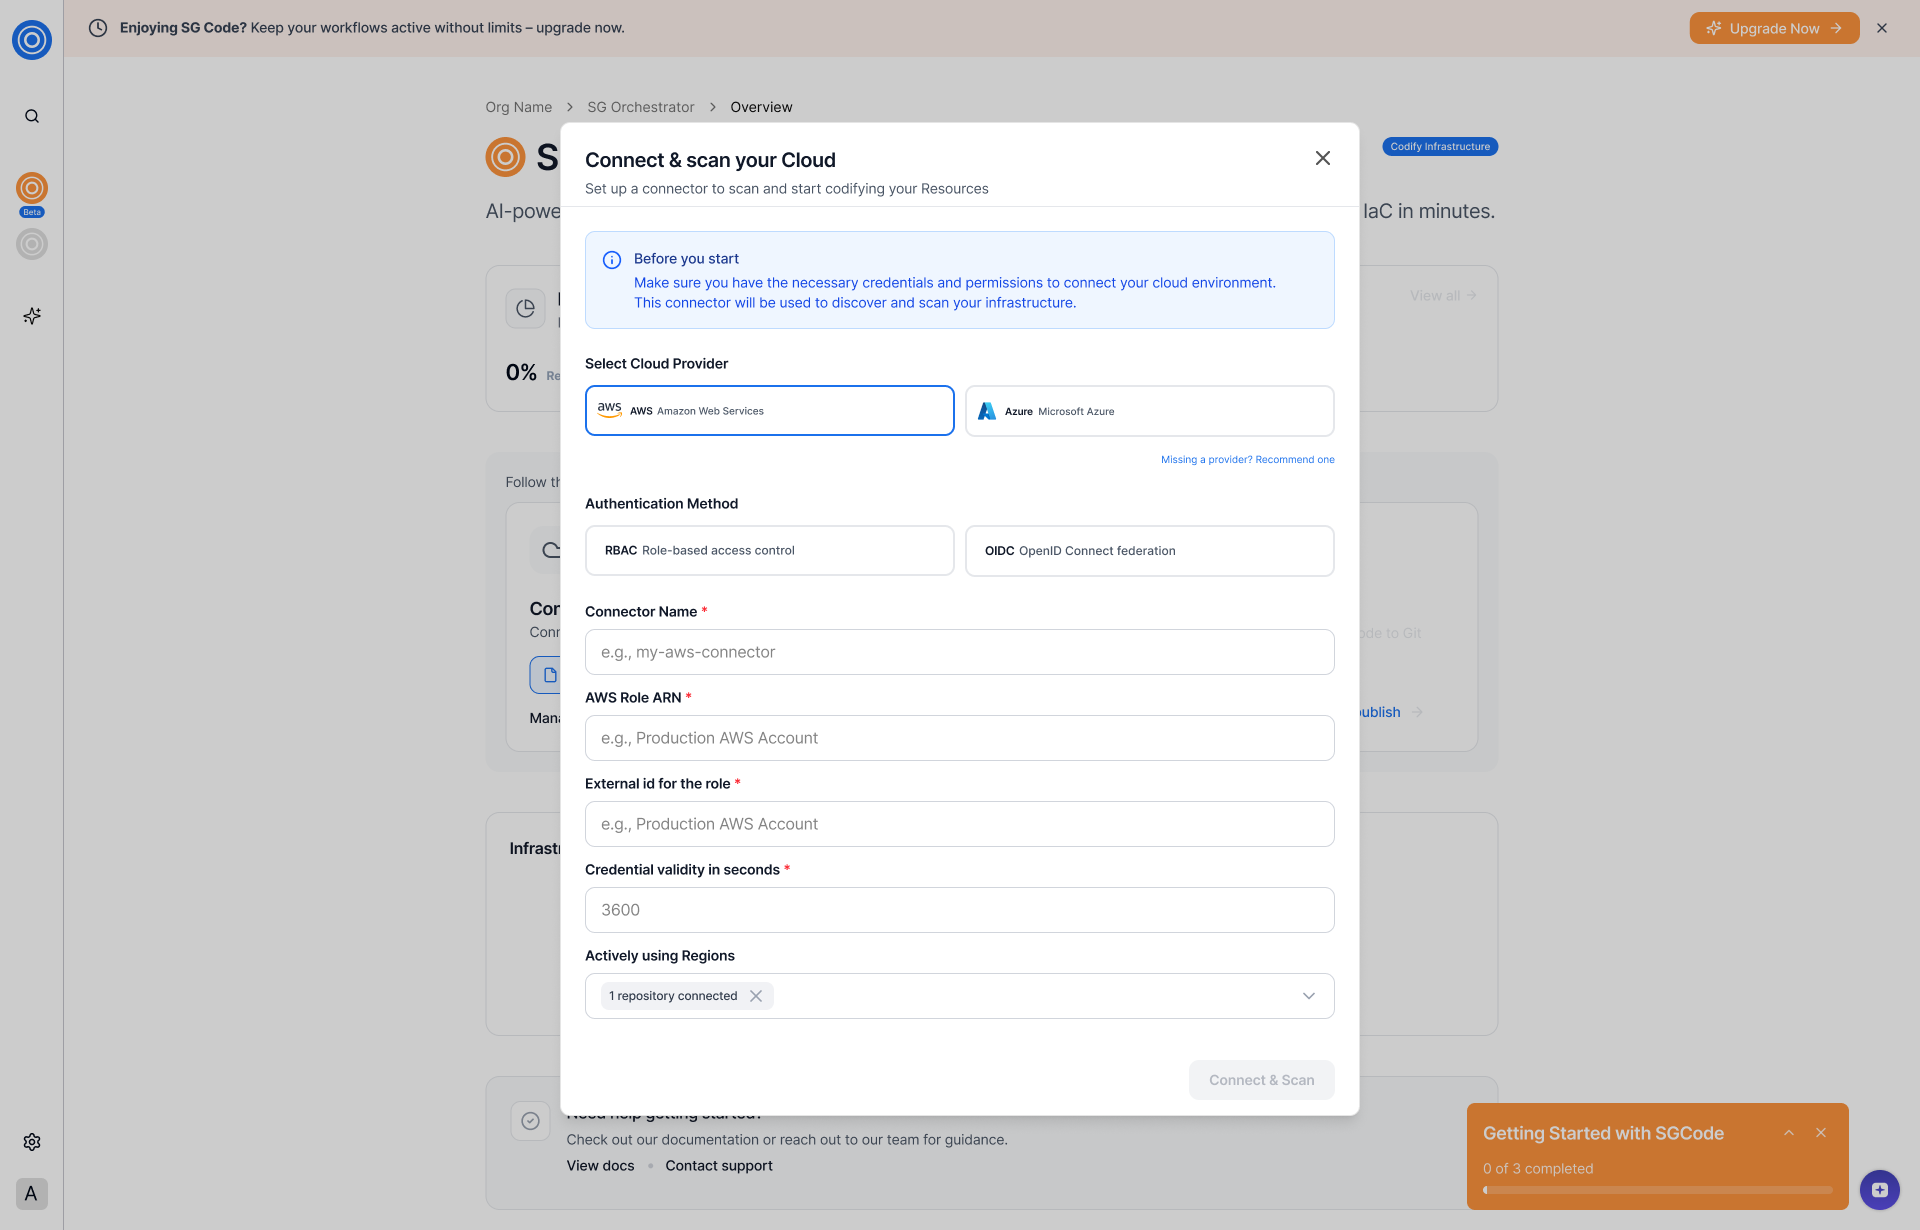Open search from the left sidebar
This screenshot has width=1920, height=1230.
[31, 116]
